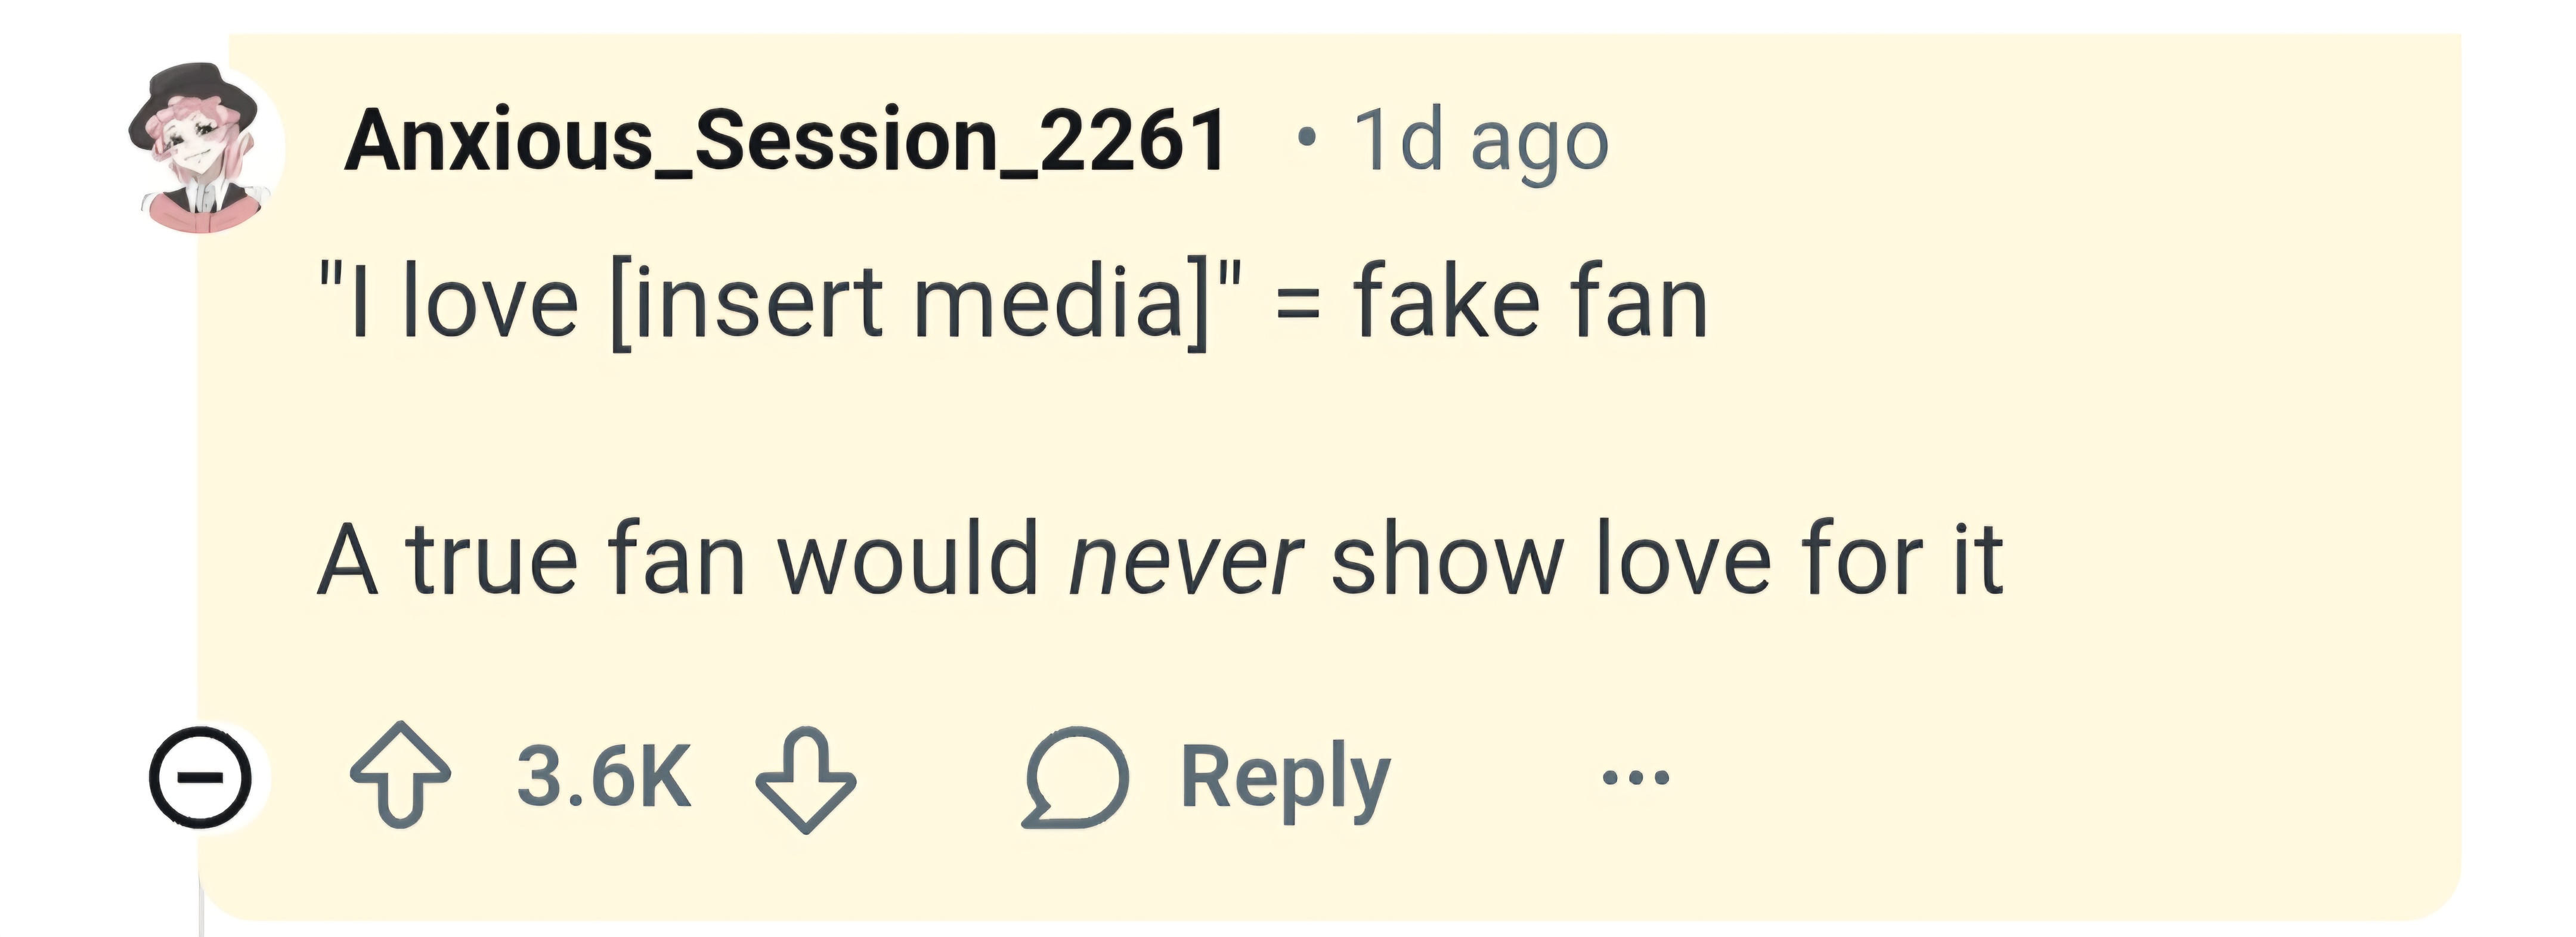Upvote the Anxious_Session_2261 comment
This screenshot has width=2576, height=937.
tap(400, 775)
